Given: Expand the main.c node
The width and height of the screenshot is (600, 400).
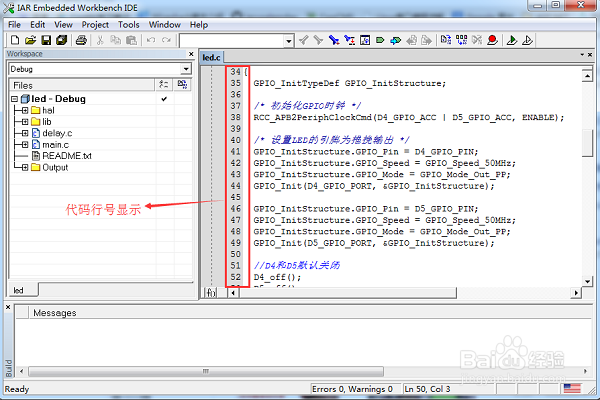Looking at the screenshot, I should click(x=25, y=145).
